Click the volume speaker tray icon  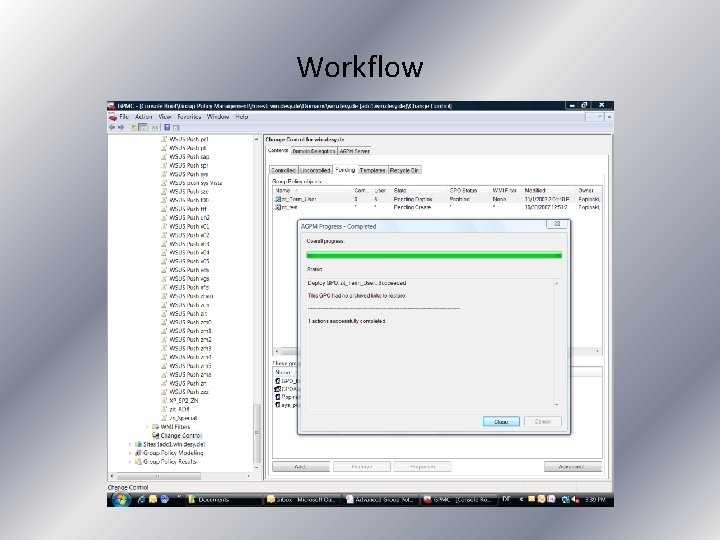pos(575,500)
